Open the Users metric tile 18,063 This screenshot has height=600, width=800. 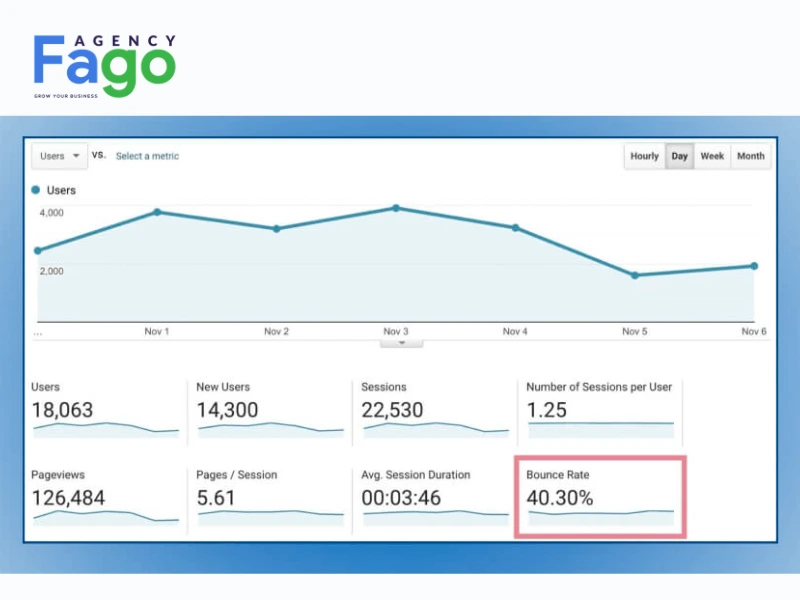point(106,410)
